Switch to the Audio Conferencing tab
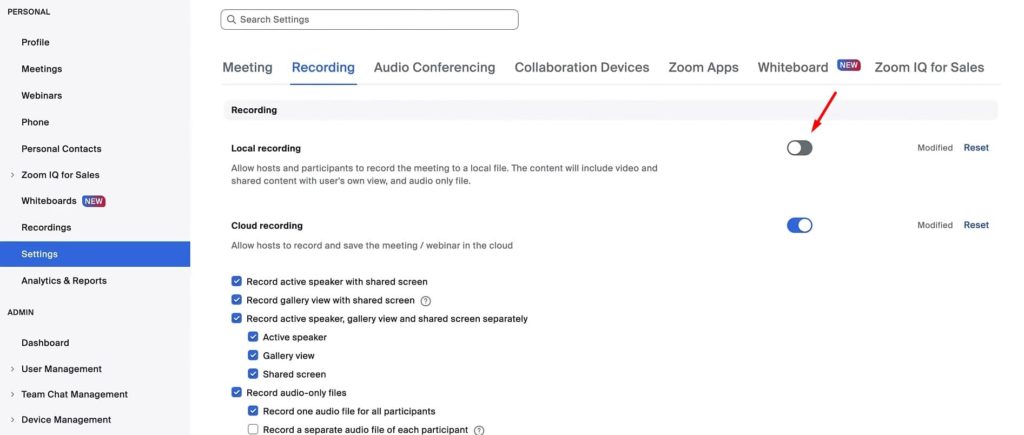 (x=434, y=68)
